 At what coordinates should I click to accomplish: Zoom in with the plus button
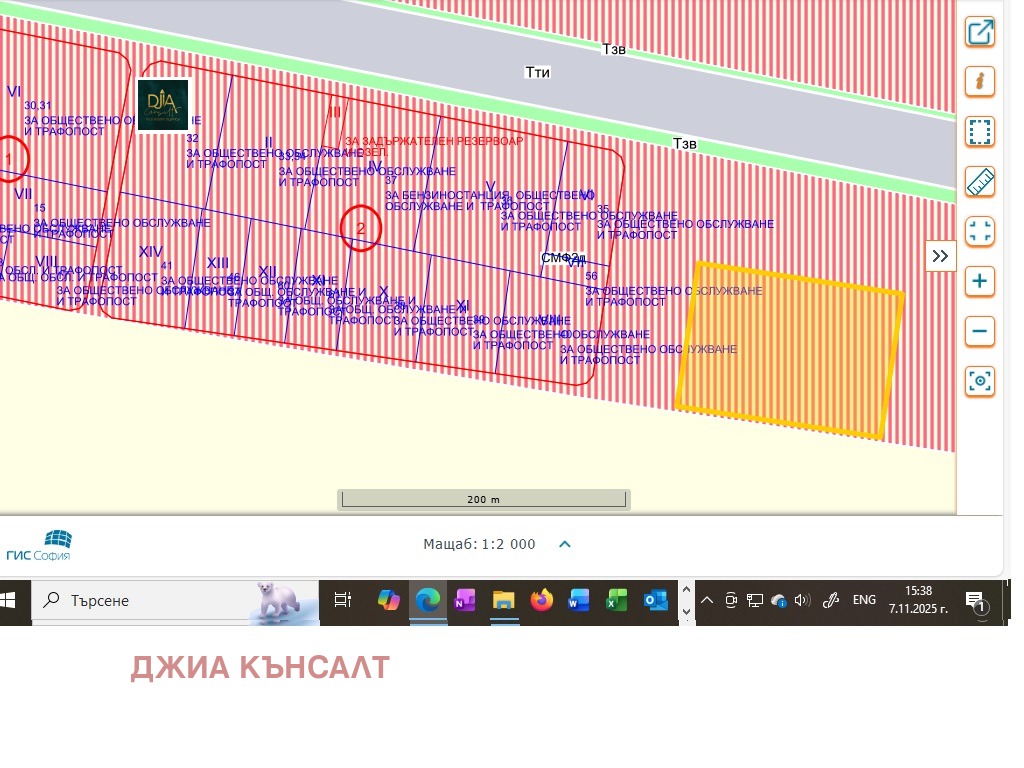coord(980,281)
